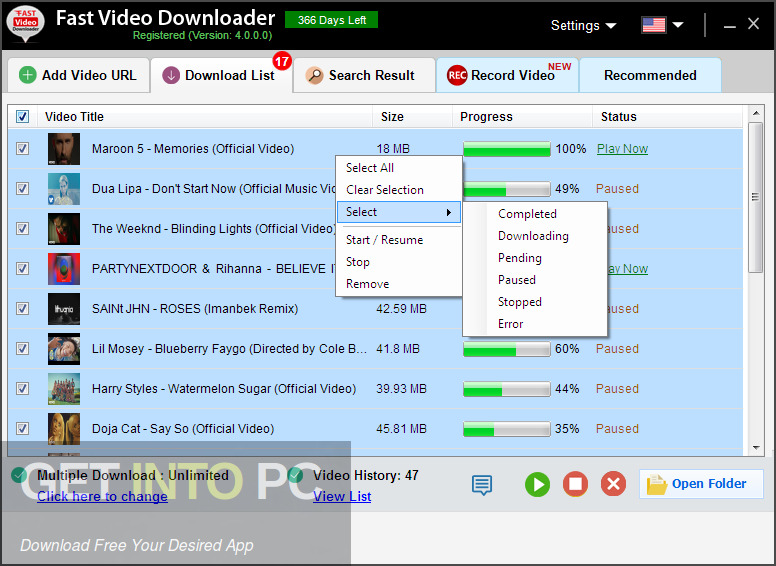Open PARTYNEXTDOOR & Rihanna thumbnail
The height and width of the screenshot is (566, 776).
[x=64, y=269]
